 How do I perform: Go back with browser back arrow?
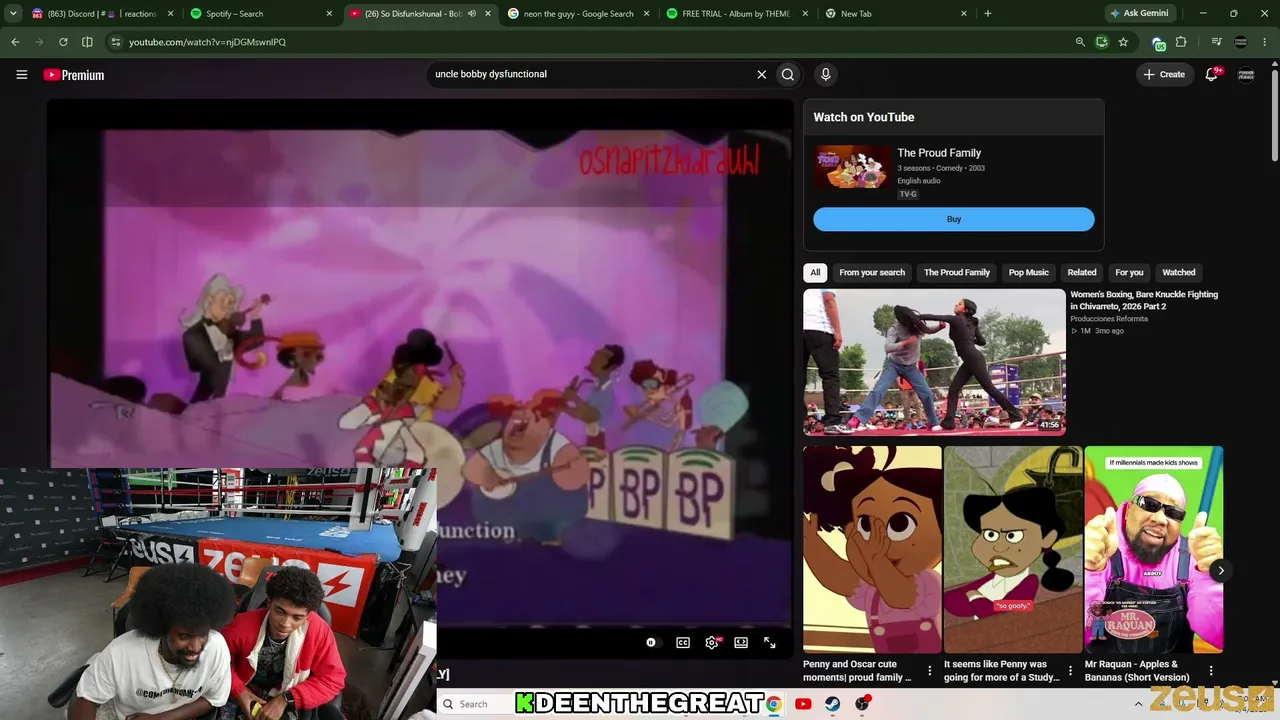point(15,42)
